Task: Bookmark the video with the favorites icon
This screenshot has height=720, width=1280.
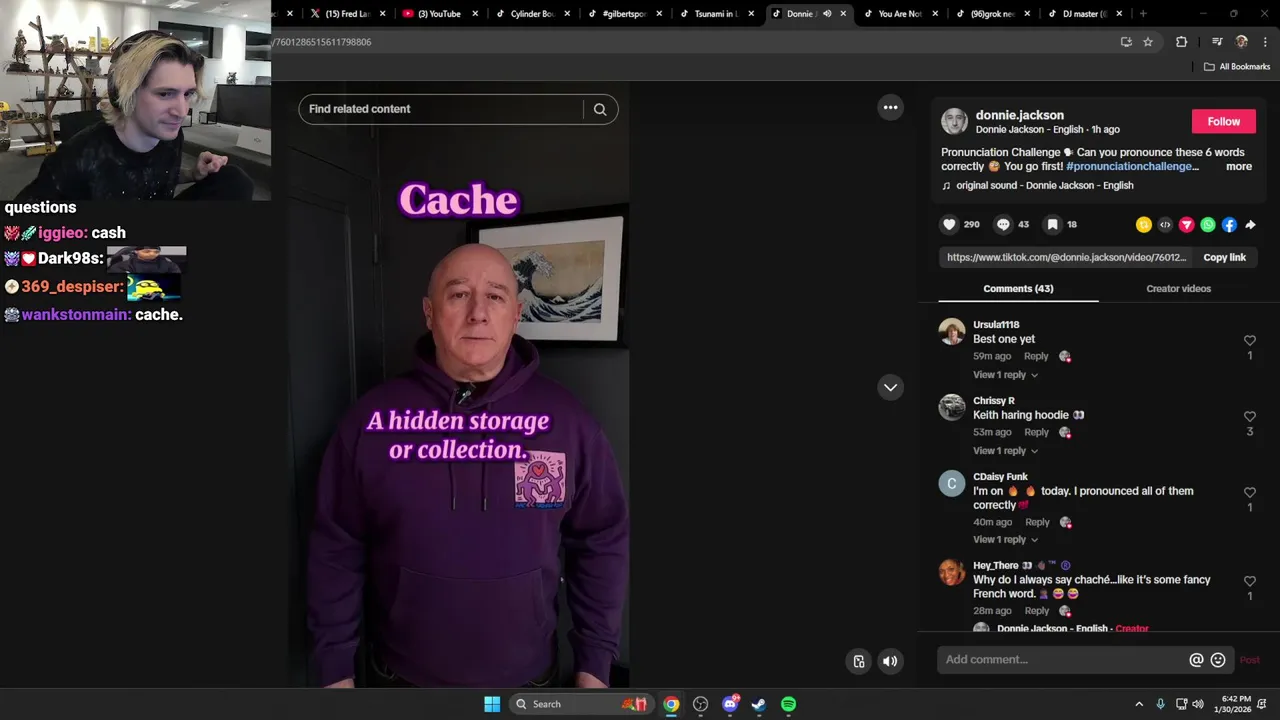Action: tap(1052, 225)
